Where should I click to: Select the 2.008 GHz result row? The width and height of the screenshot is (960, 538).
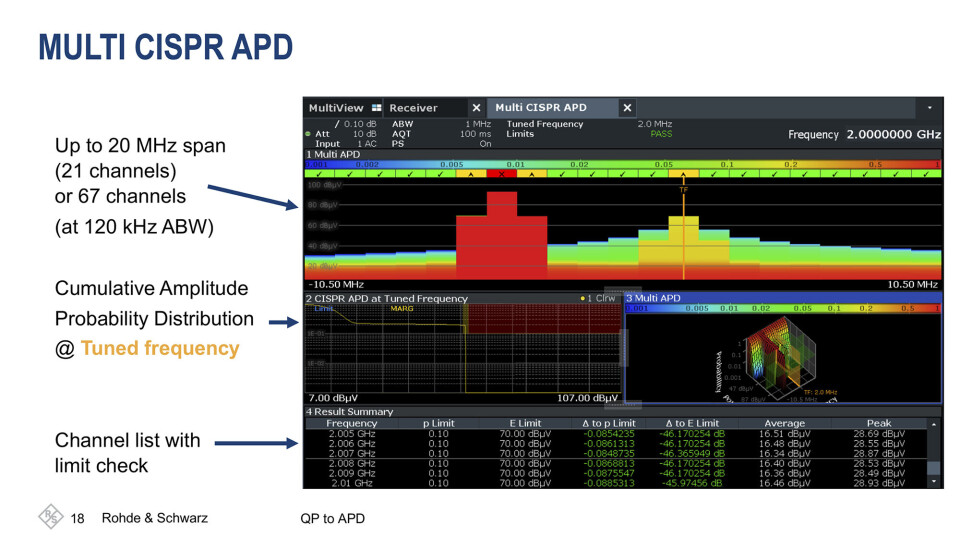pyautogui.click(x=617, y=463)
